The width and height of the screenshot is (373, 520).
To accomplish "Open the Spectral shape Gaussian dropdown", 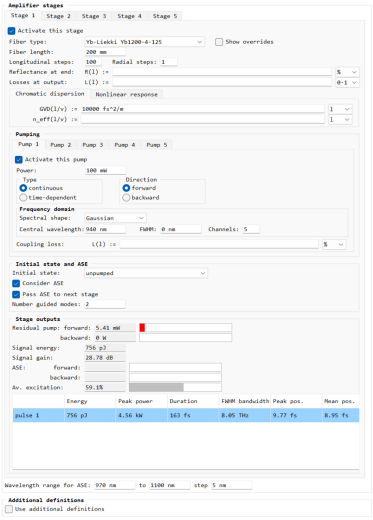I will point(115,218).
